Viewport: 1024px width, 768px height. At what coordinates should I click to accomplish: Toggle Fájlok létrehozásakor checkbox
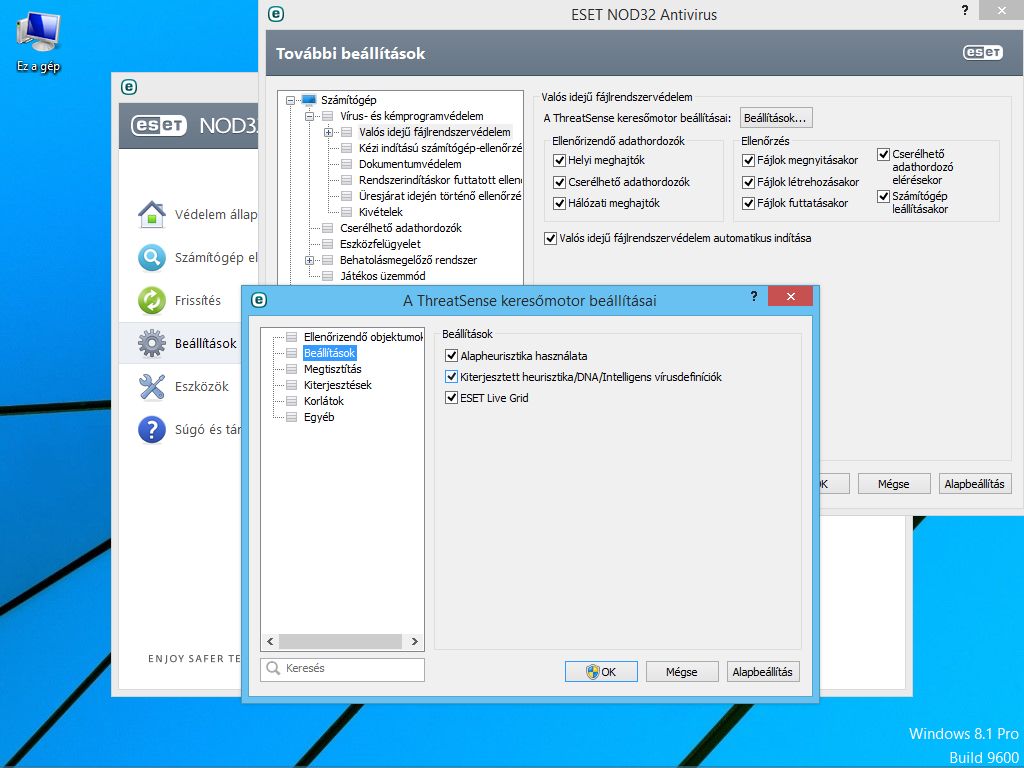coord(748,182)
